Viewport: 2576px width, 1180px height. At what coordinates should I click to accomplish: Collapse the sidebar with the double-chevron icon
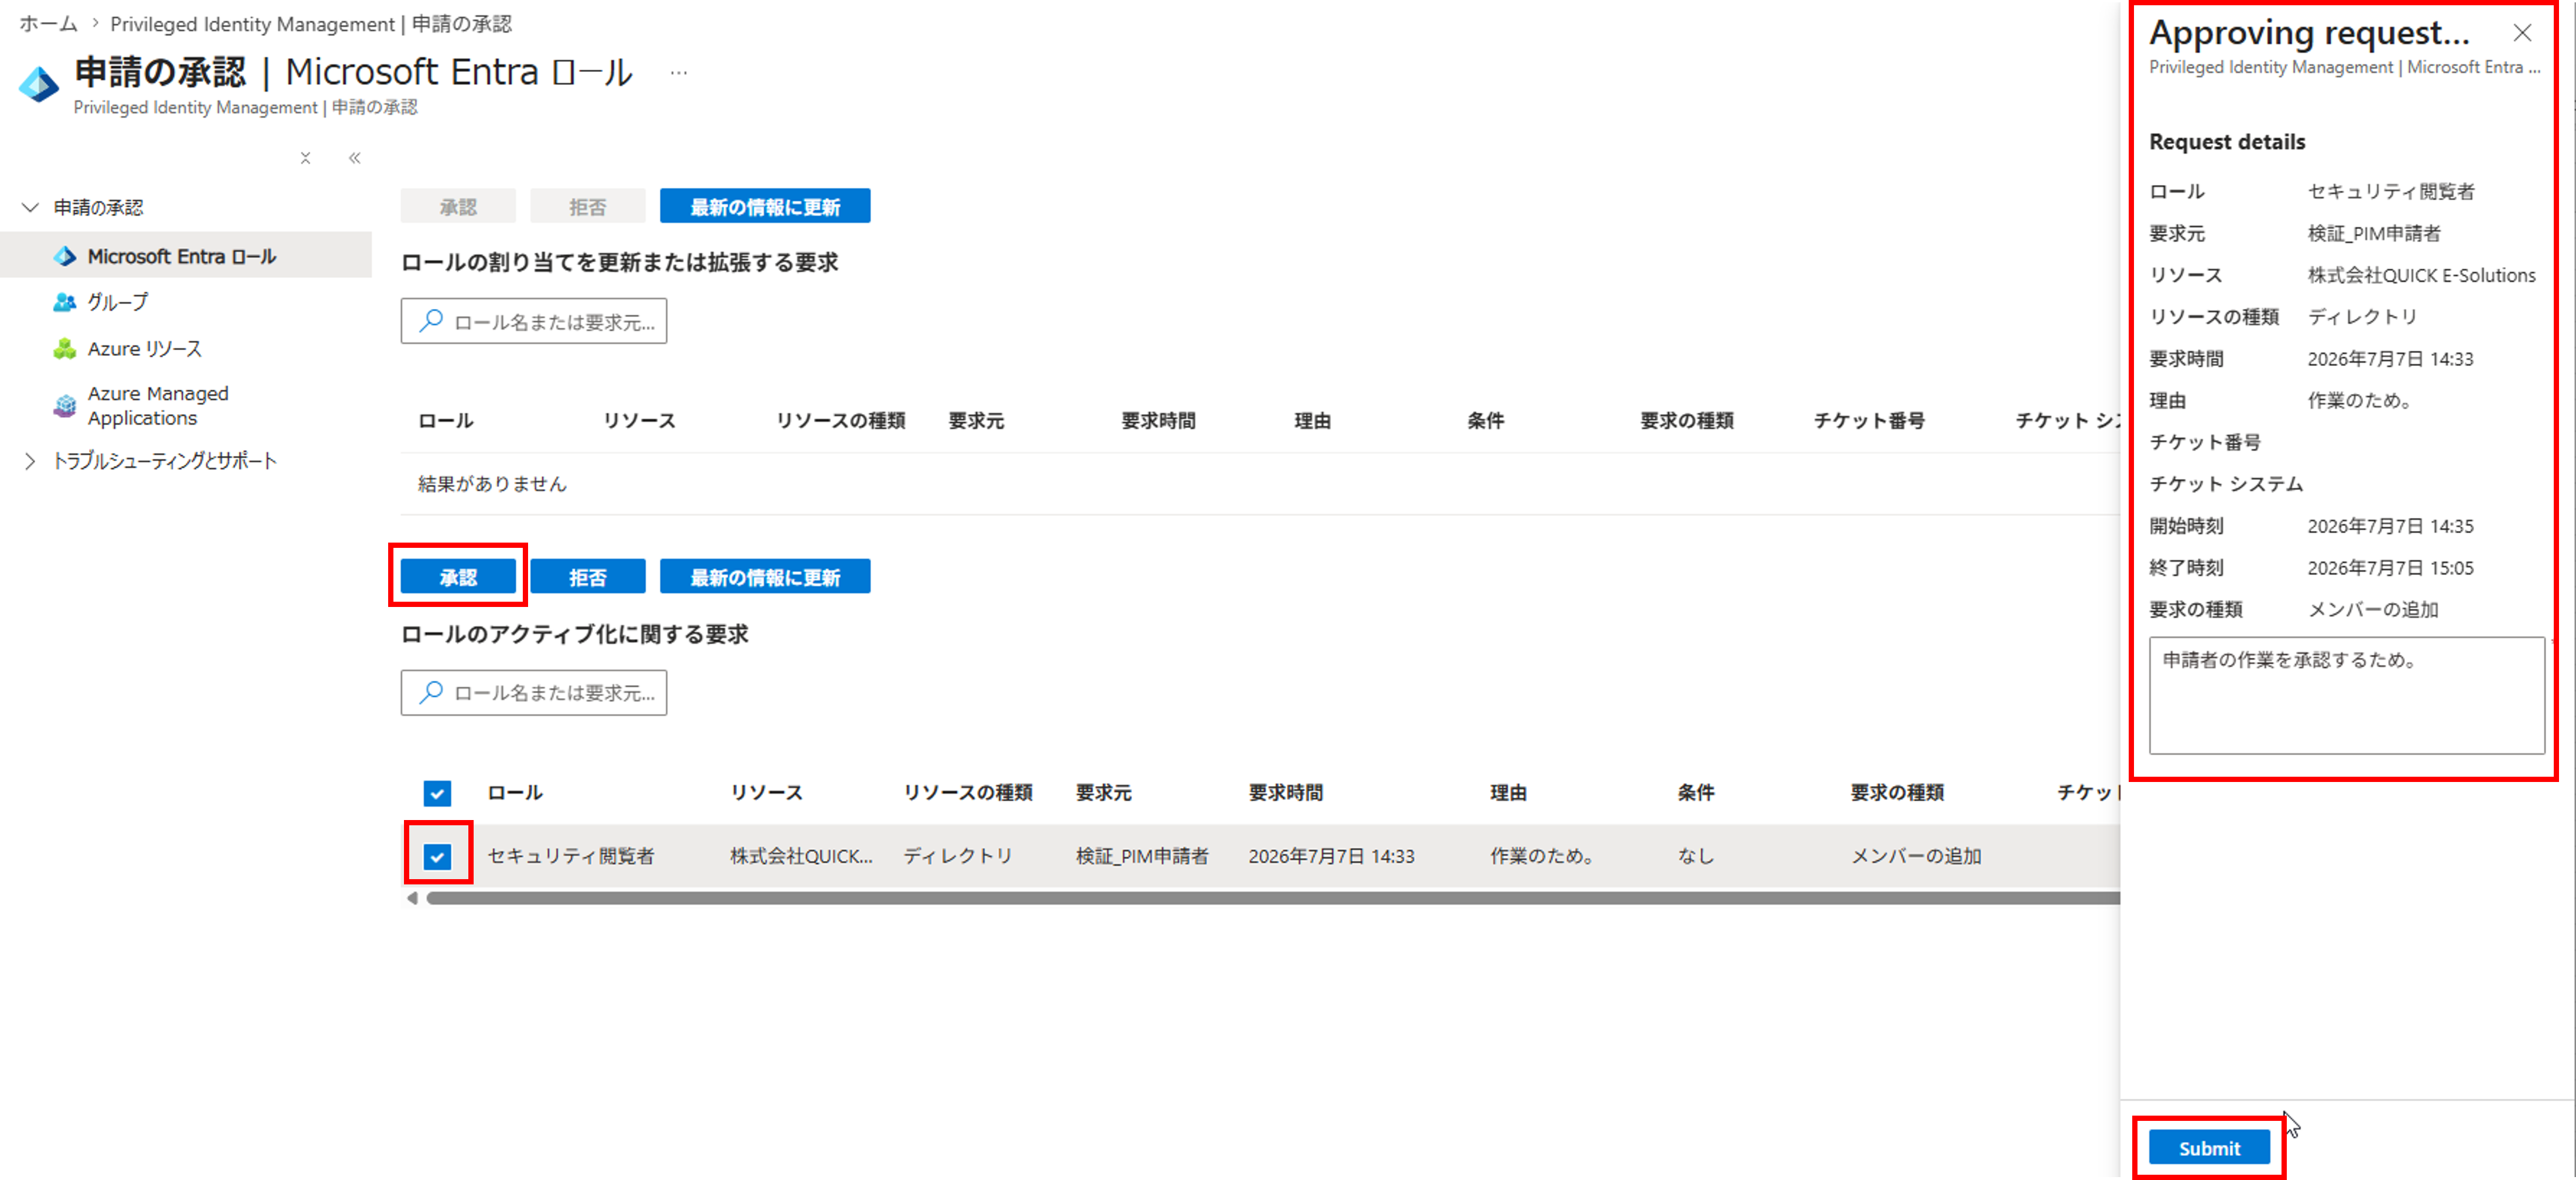pyautogui.click(x=355, y=158)
